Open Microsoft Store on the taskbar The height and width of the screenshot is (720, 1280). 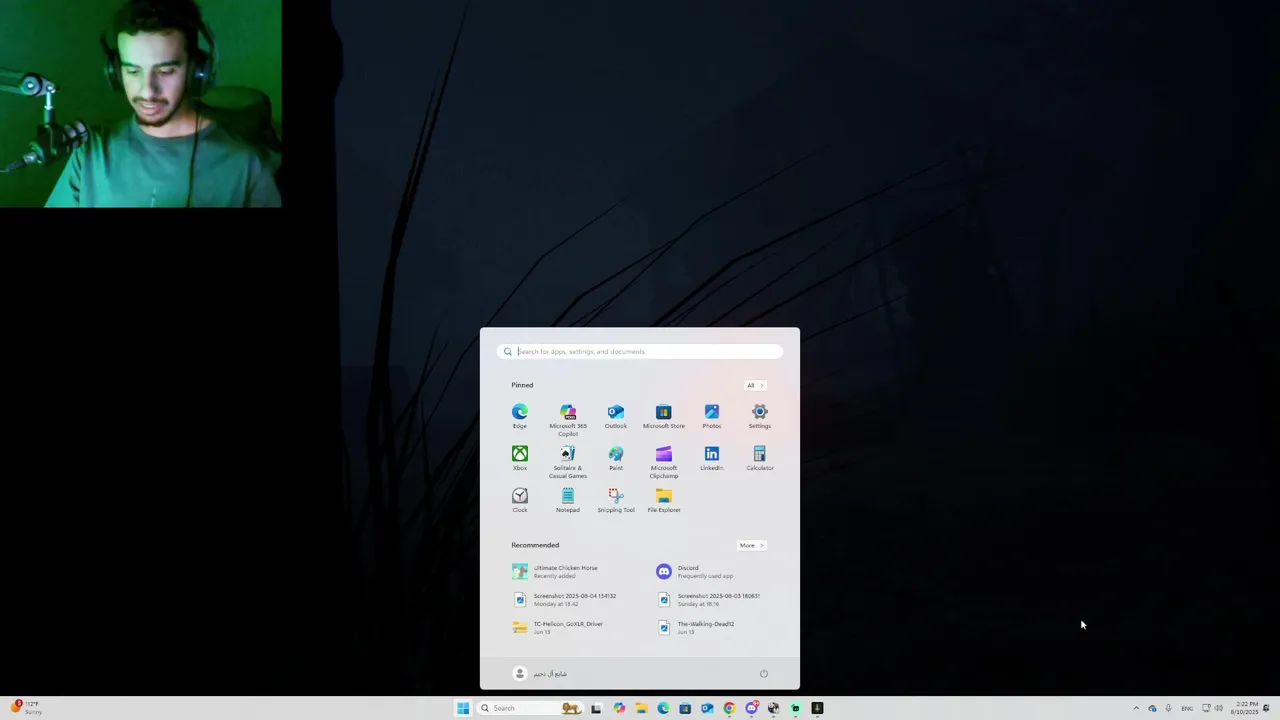click(x=685, y=708)
